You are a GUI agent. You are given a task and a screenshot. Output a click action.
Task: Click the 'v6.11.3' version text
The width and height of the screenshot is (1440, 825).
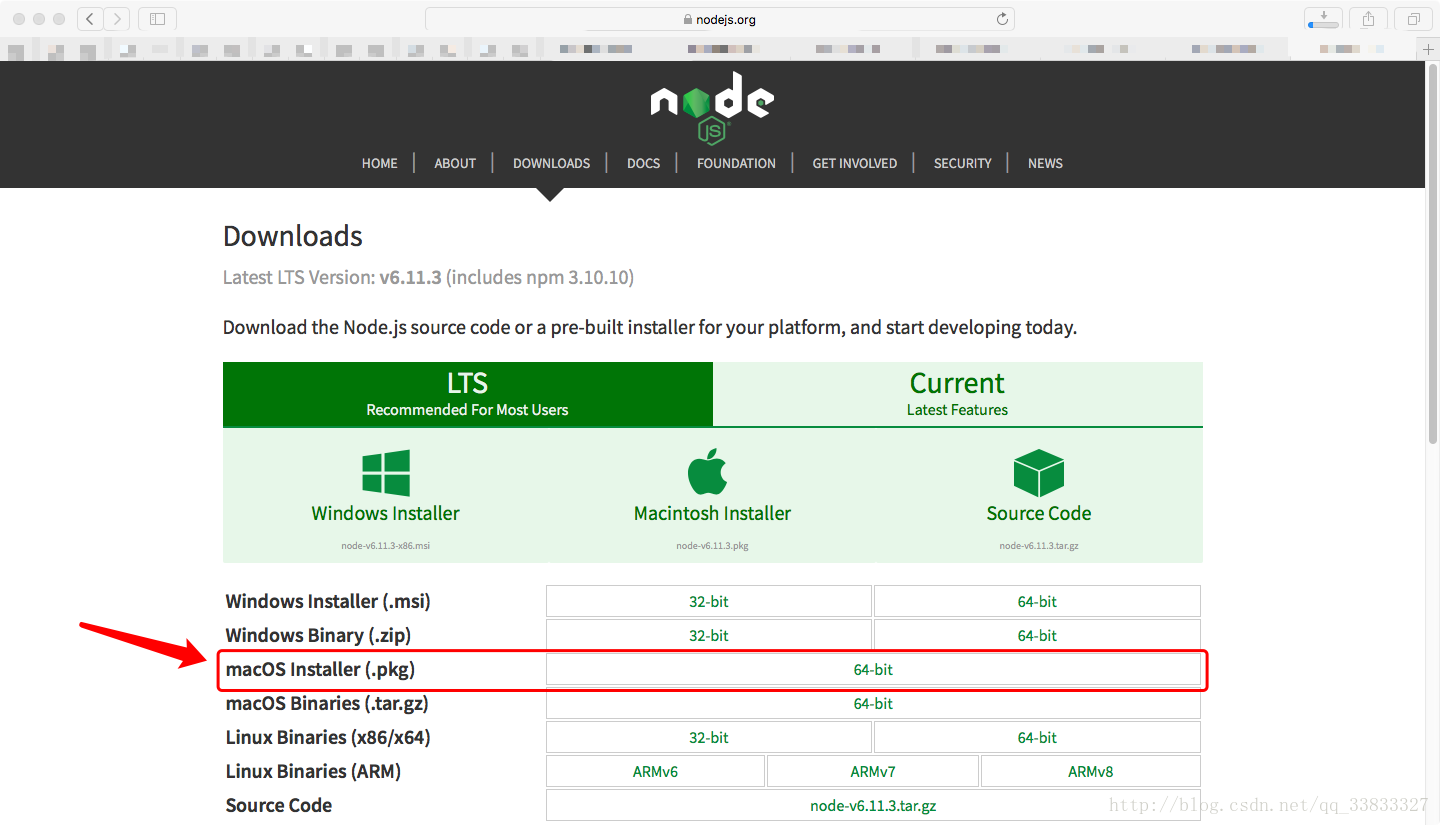410,277
